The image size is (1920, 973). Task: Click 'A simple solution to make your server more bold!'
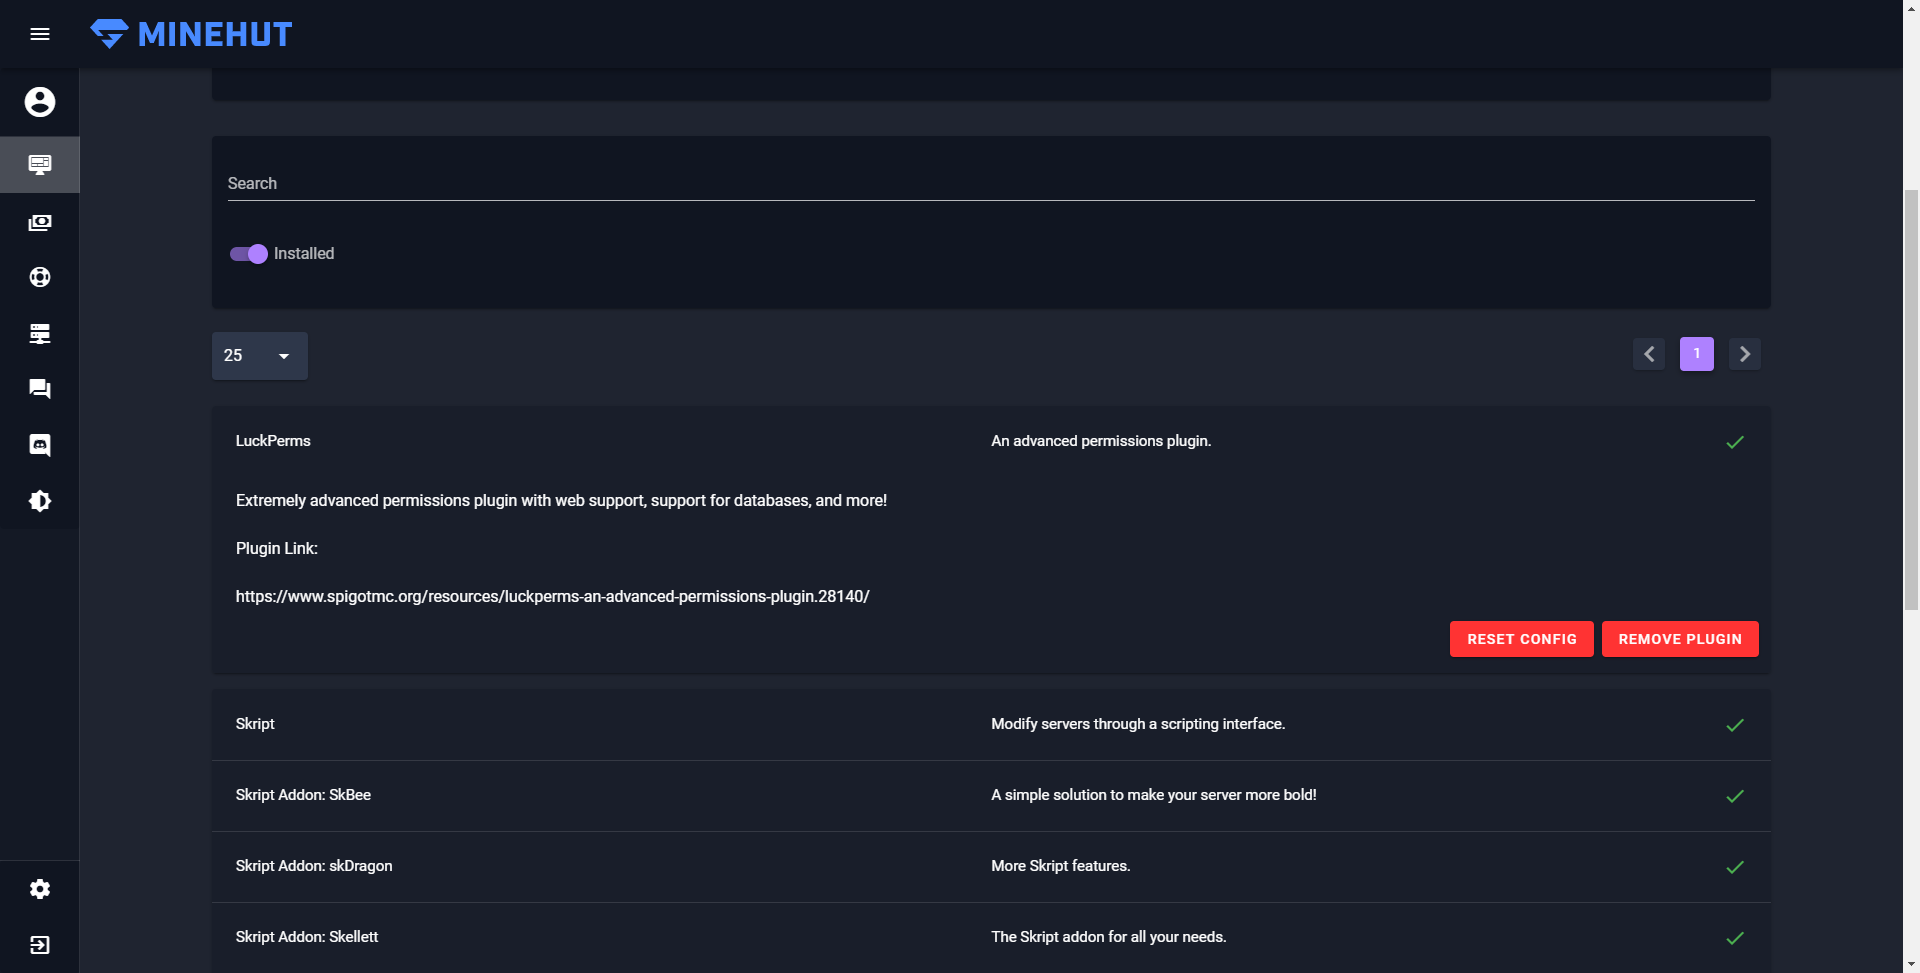pos(1154,795)
